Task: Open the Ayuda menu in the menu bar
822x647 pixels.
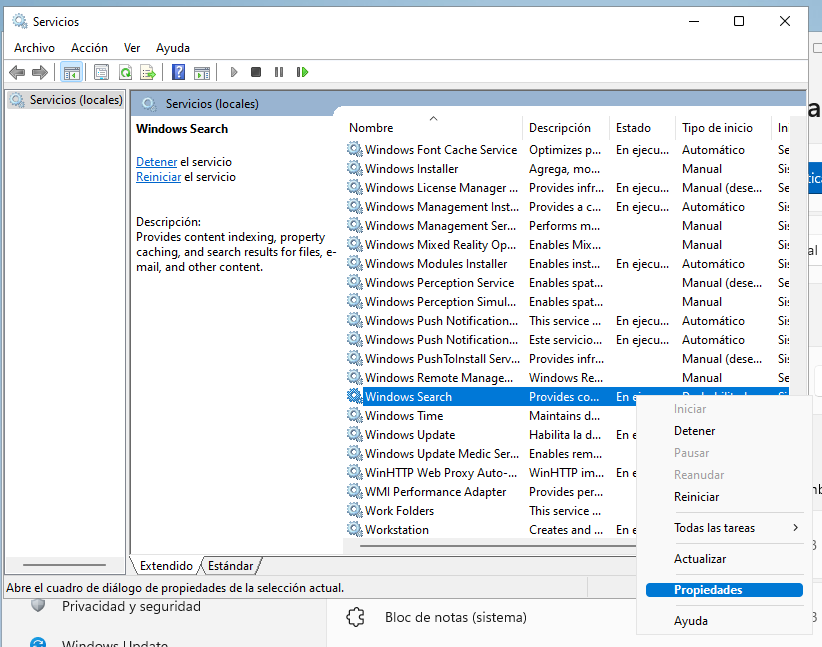Action: coord(173,48)
